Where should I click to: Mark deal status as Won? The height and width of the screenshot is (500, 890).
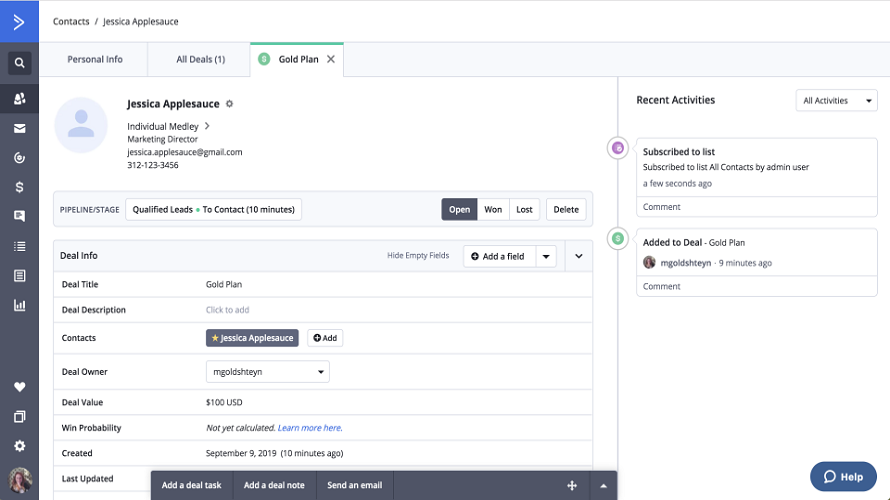point(493,210)
